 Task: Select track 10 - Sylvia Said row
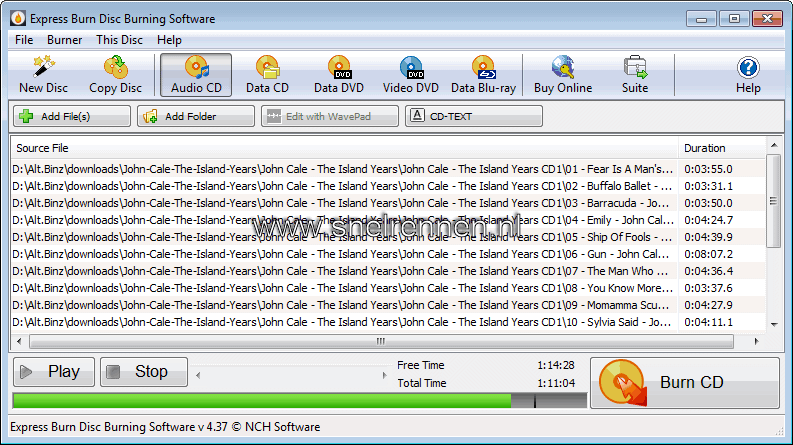[x=388, y=322]
